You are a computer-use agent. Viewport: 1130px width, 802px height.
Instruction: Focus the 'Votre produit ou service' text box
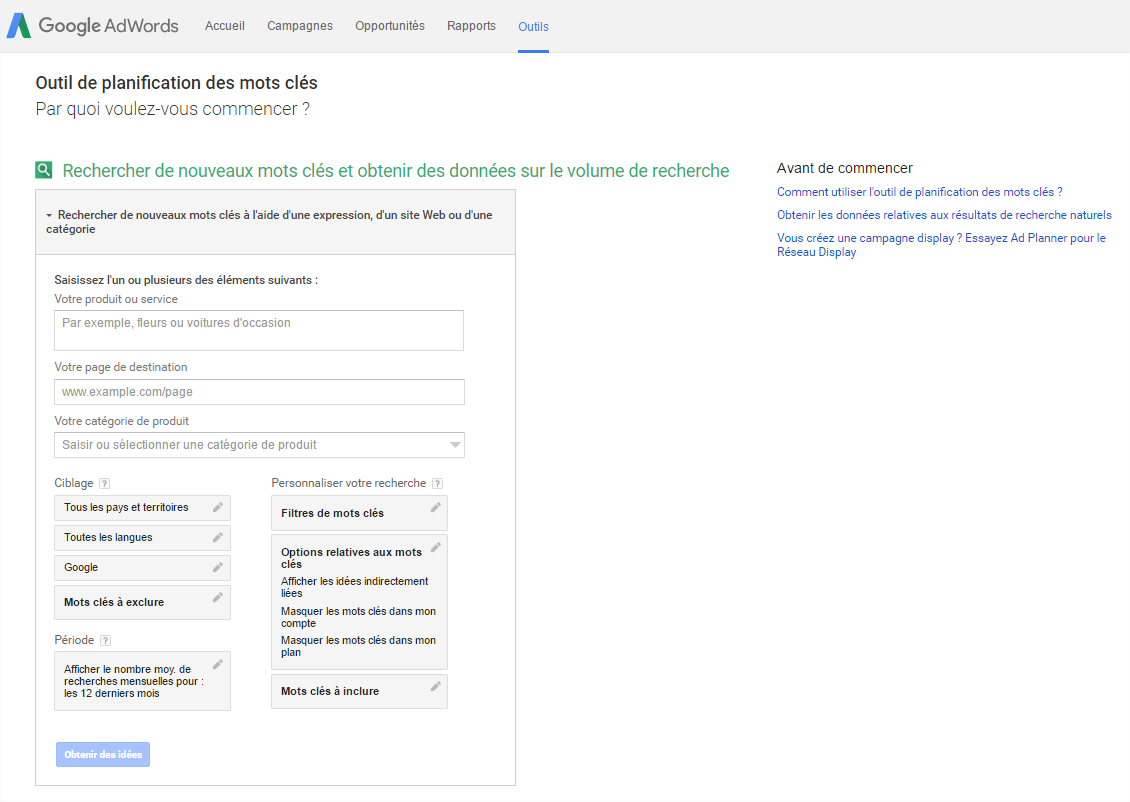pos(259,331)
